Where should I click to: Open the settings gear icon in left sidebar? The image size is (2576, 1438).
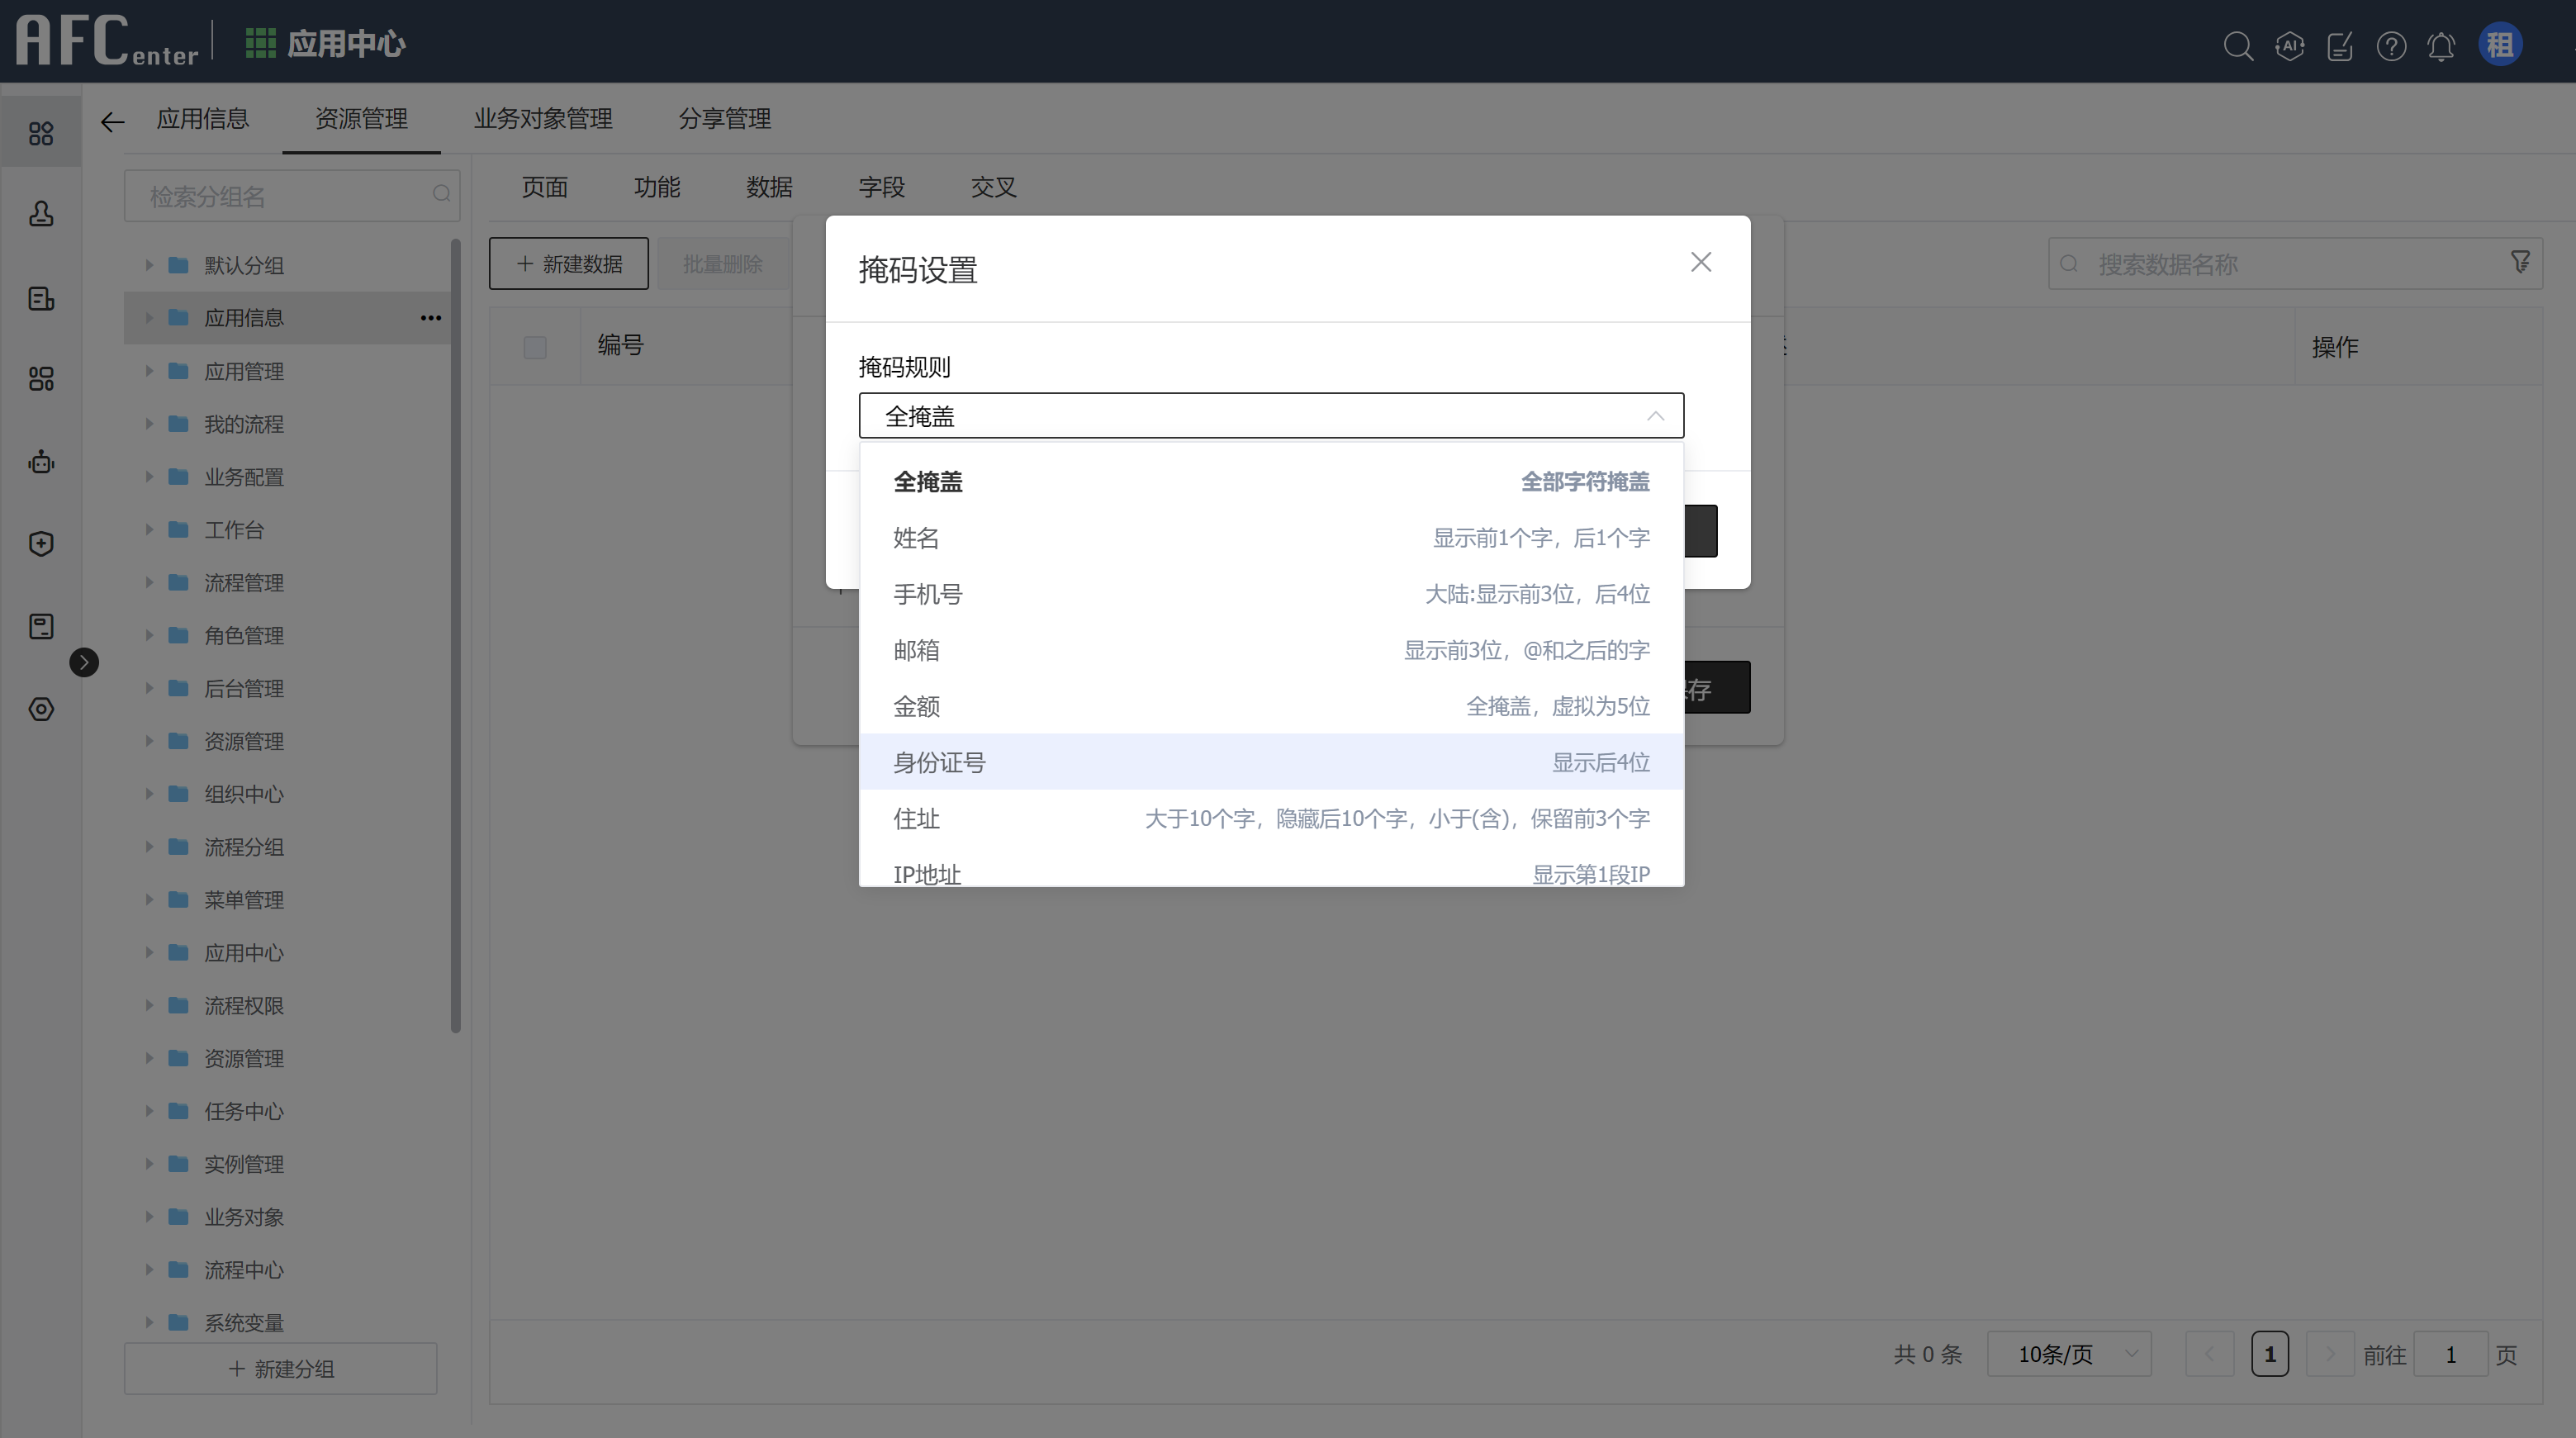[40, 709]
